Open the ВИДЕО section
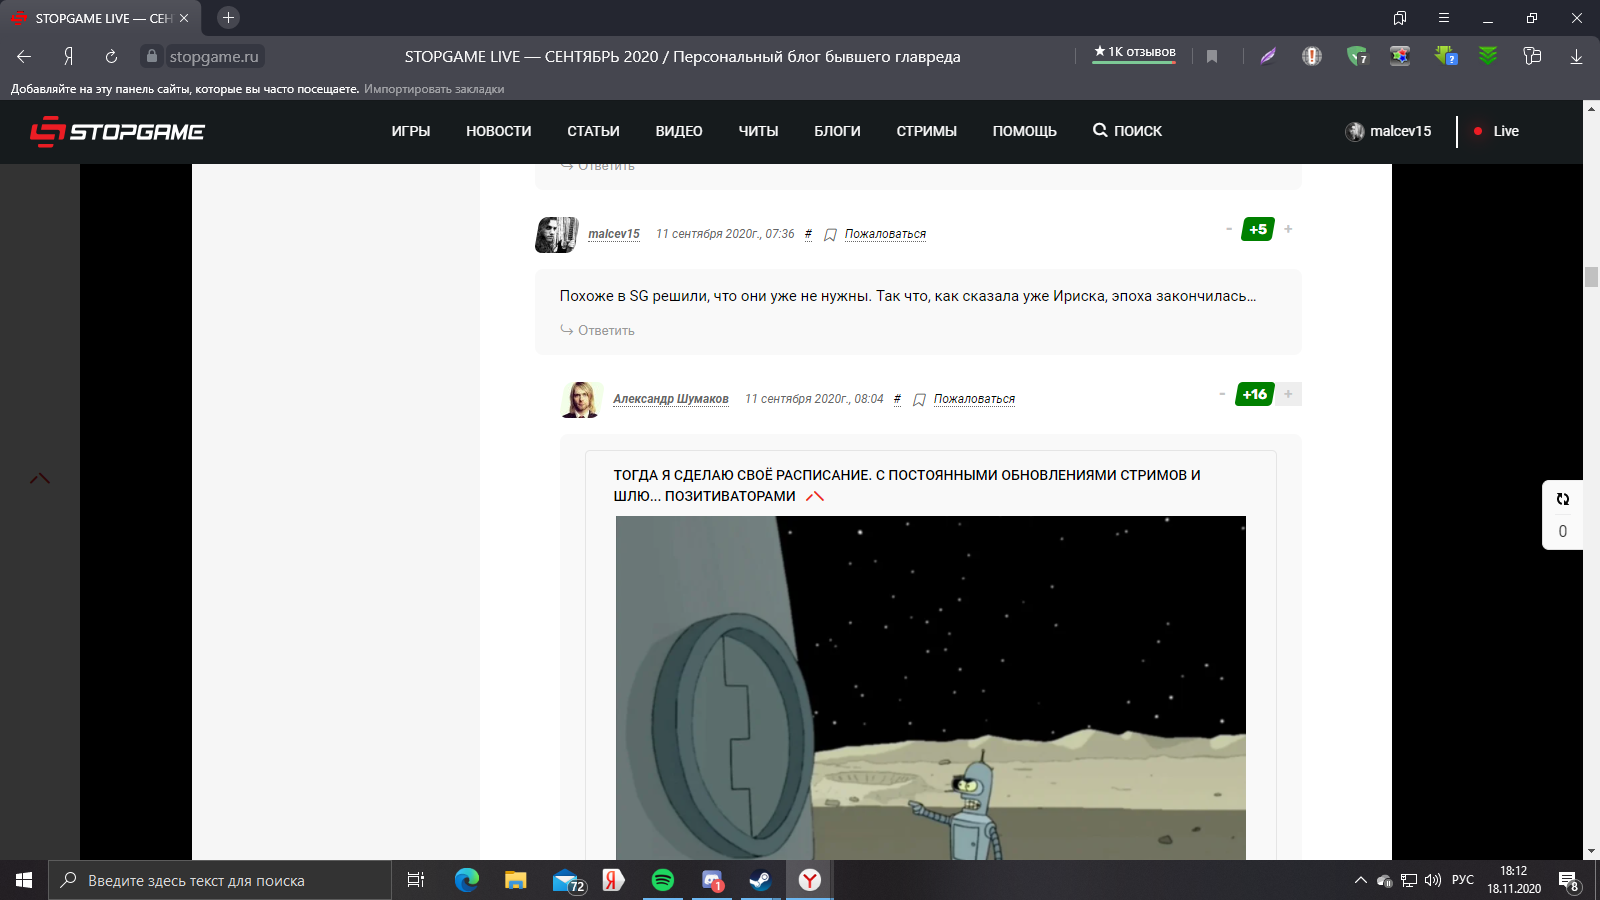1600x900 pixels. [x=679, y=131]
